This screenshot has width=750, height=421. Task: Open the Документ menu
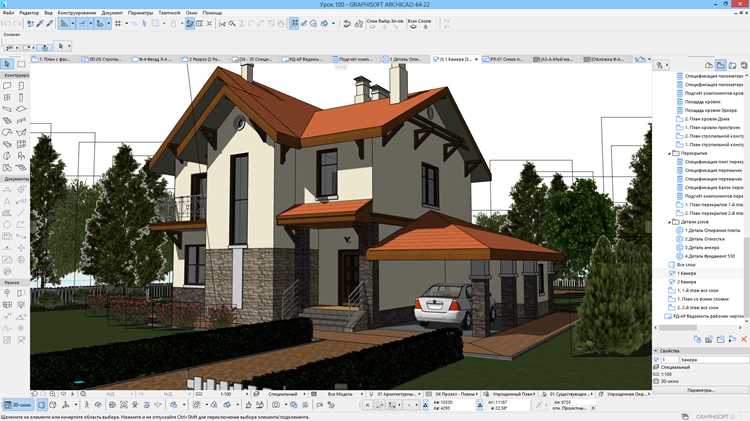[112, 12]
